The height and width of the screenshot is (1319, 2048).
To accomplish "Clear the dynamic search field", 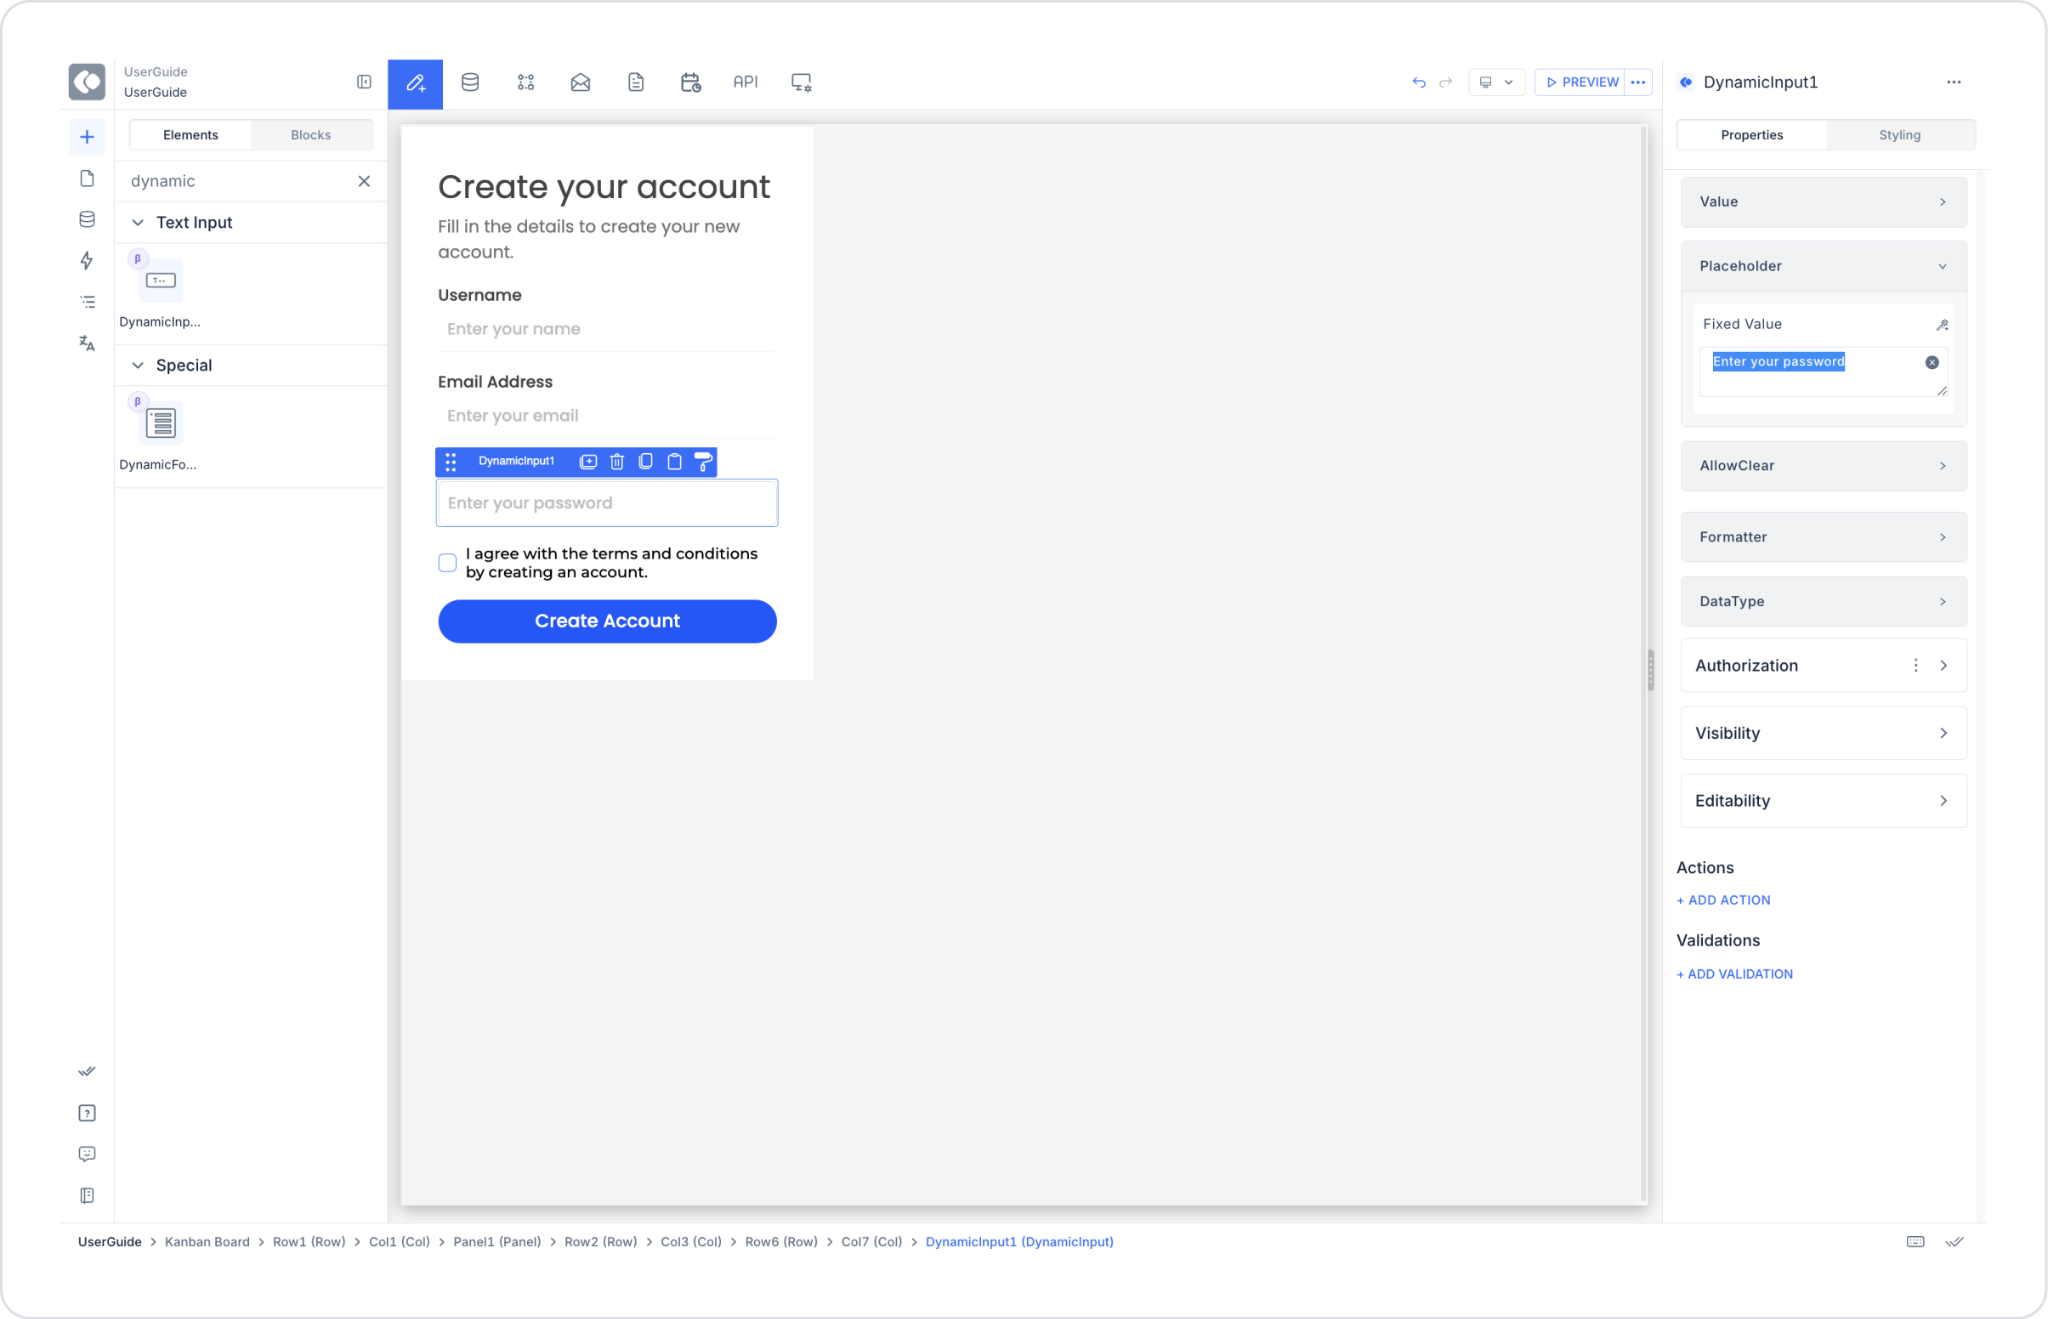I will point(364,181).
